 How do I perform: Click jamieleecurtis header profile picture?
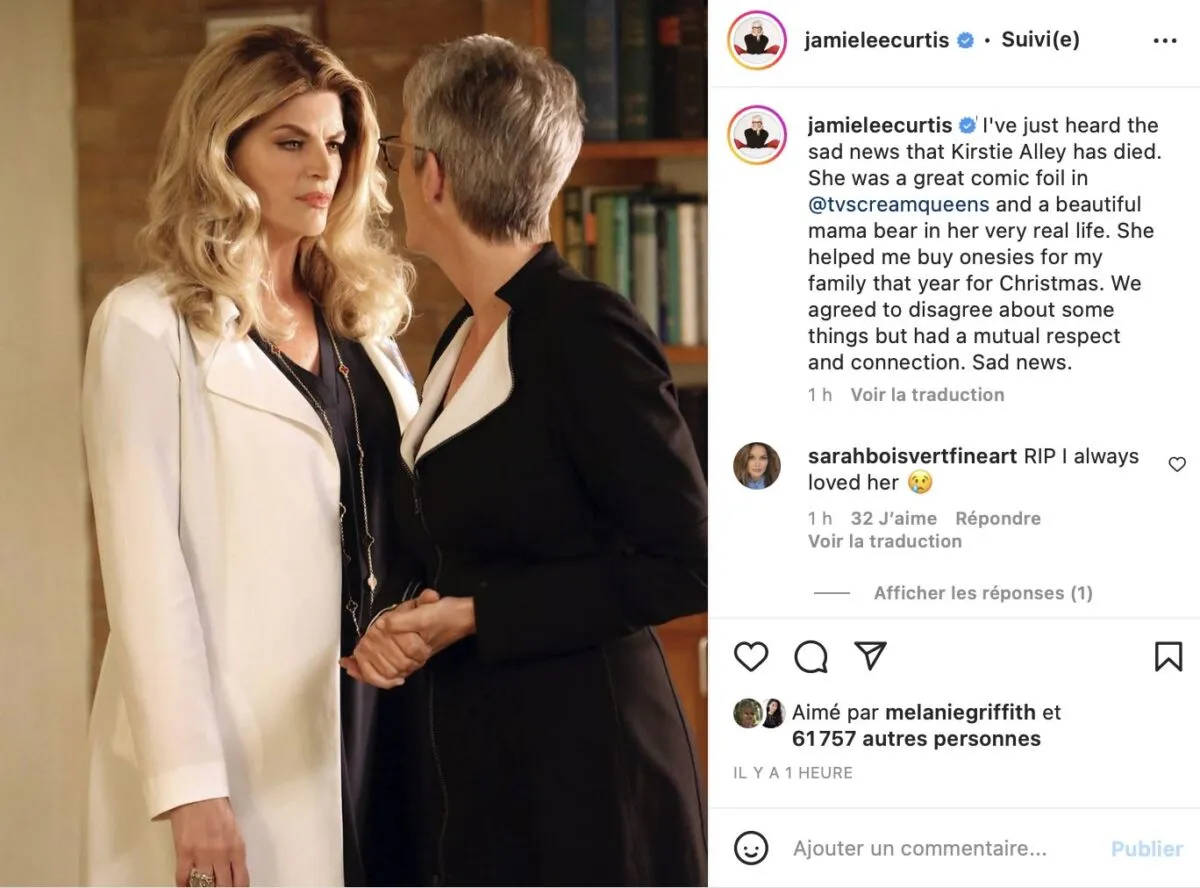click(757, 40)
